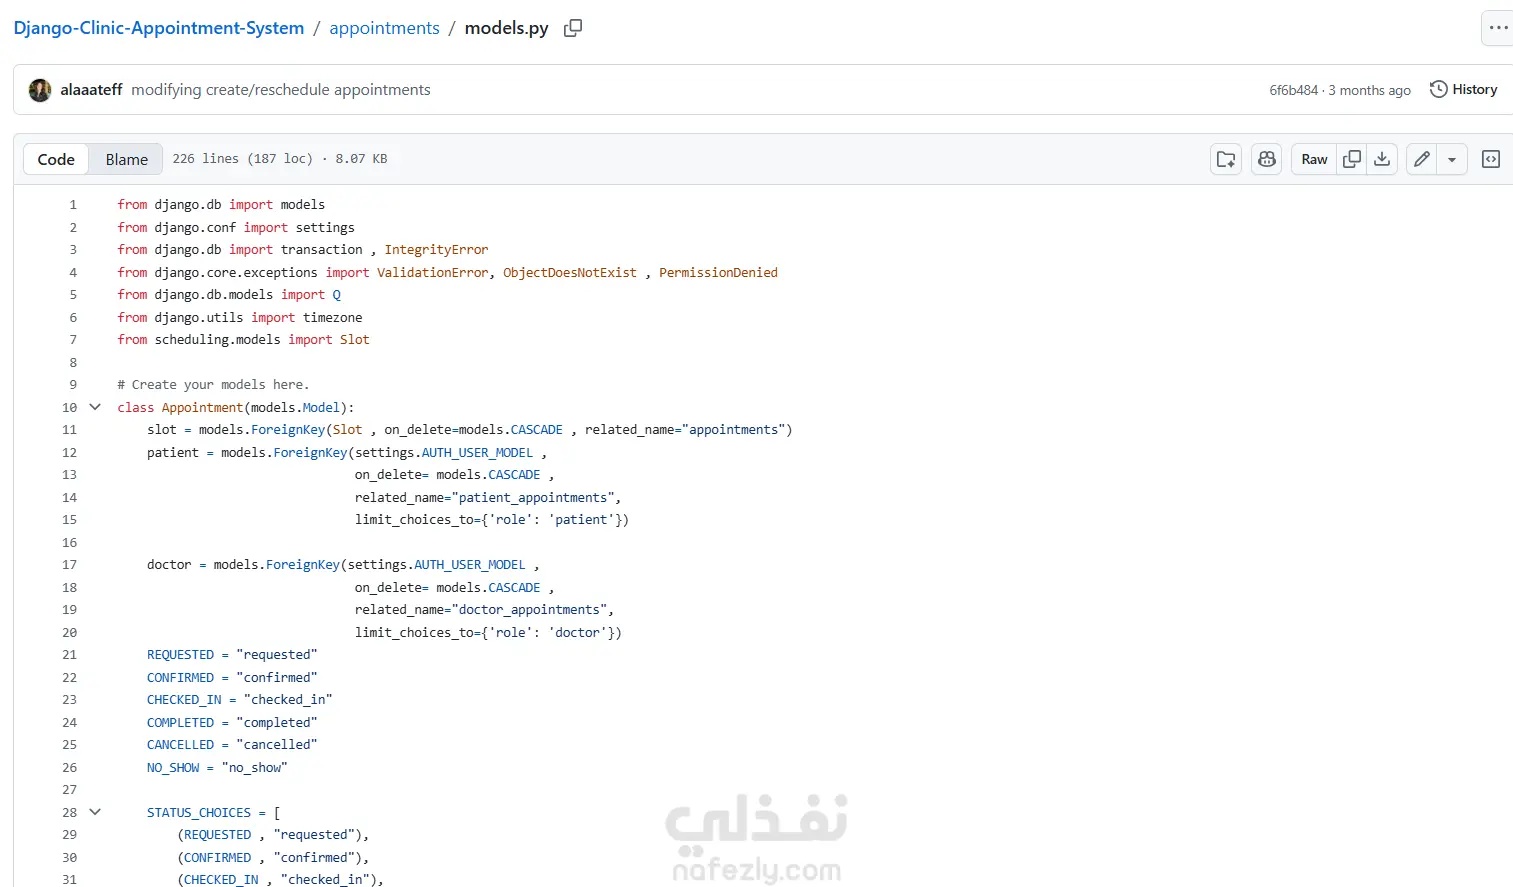Click 'AUTH_USER_MODEL' on line 12
Image resolution: width=1513 pixels, height=887 pixels.
click(x=477, y=453)
